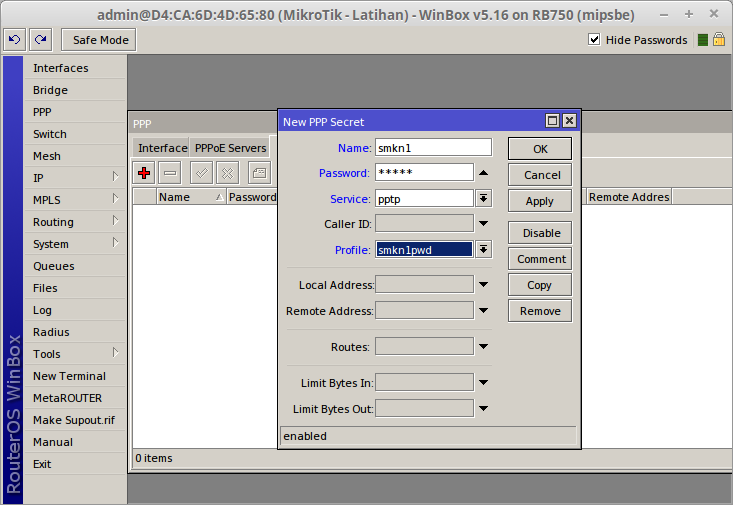Click the Name input field
733x505 pixels.
(x=433, y=148)
